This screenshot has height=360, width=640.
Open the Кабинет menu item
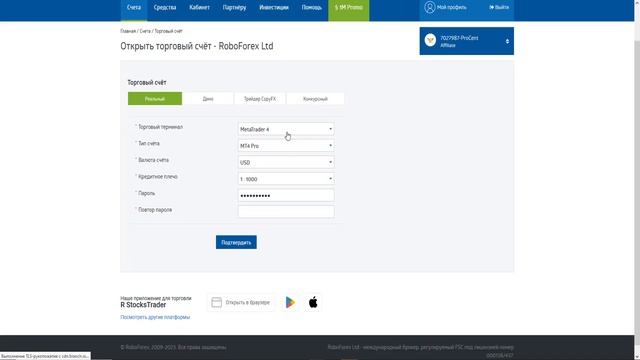[200, 8]
